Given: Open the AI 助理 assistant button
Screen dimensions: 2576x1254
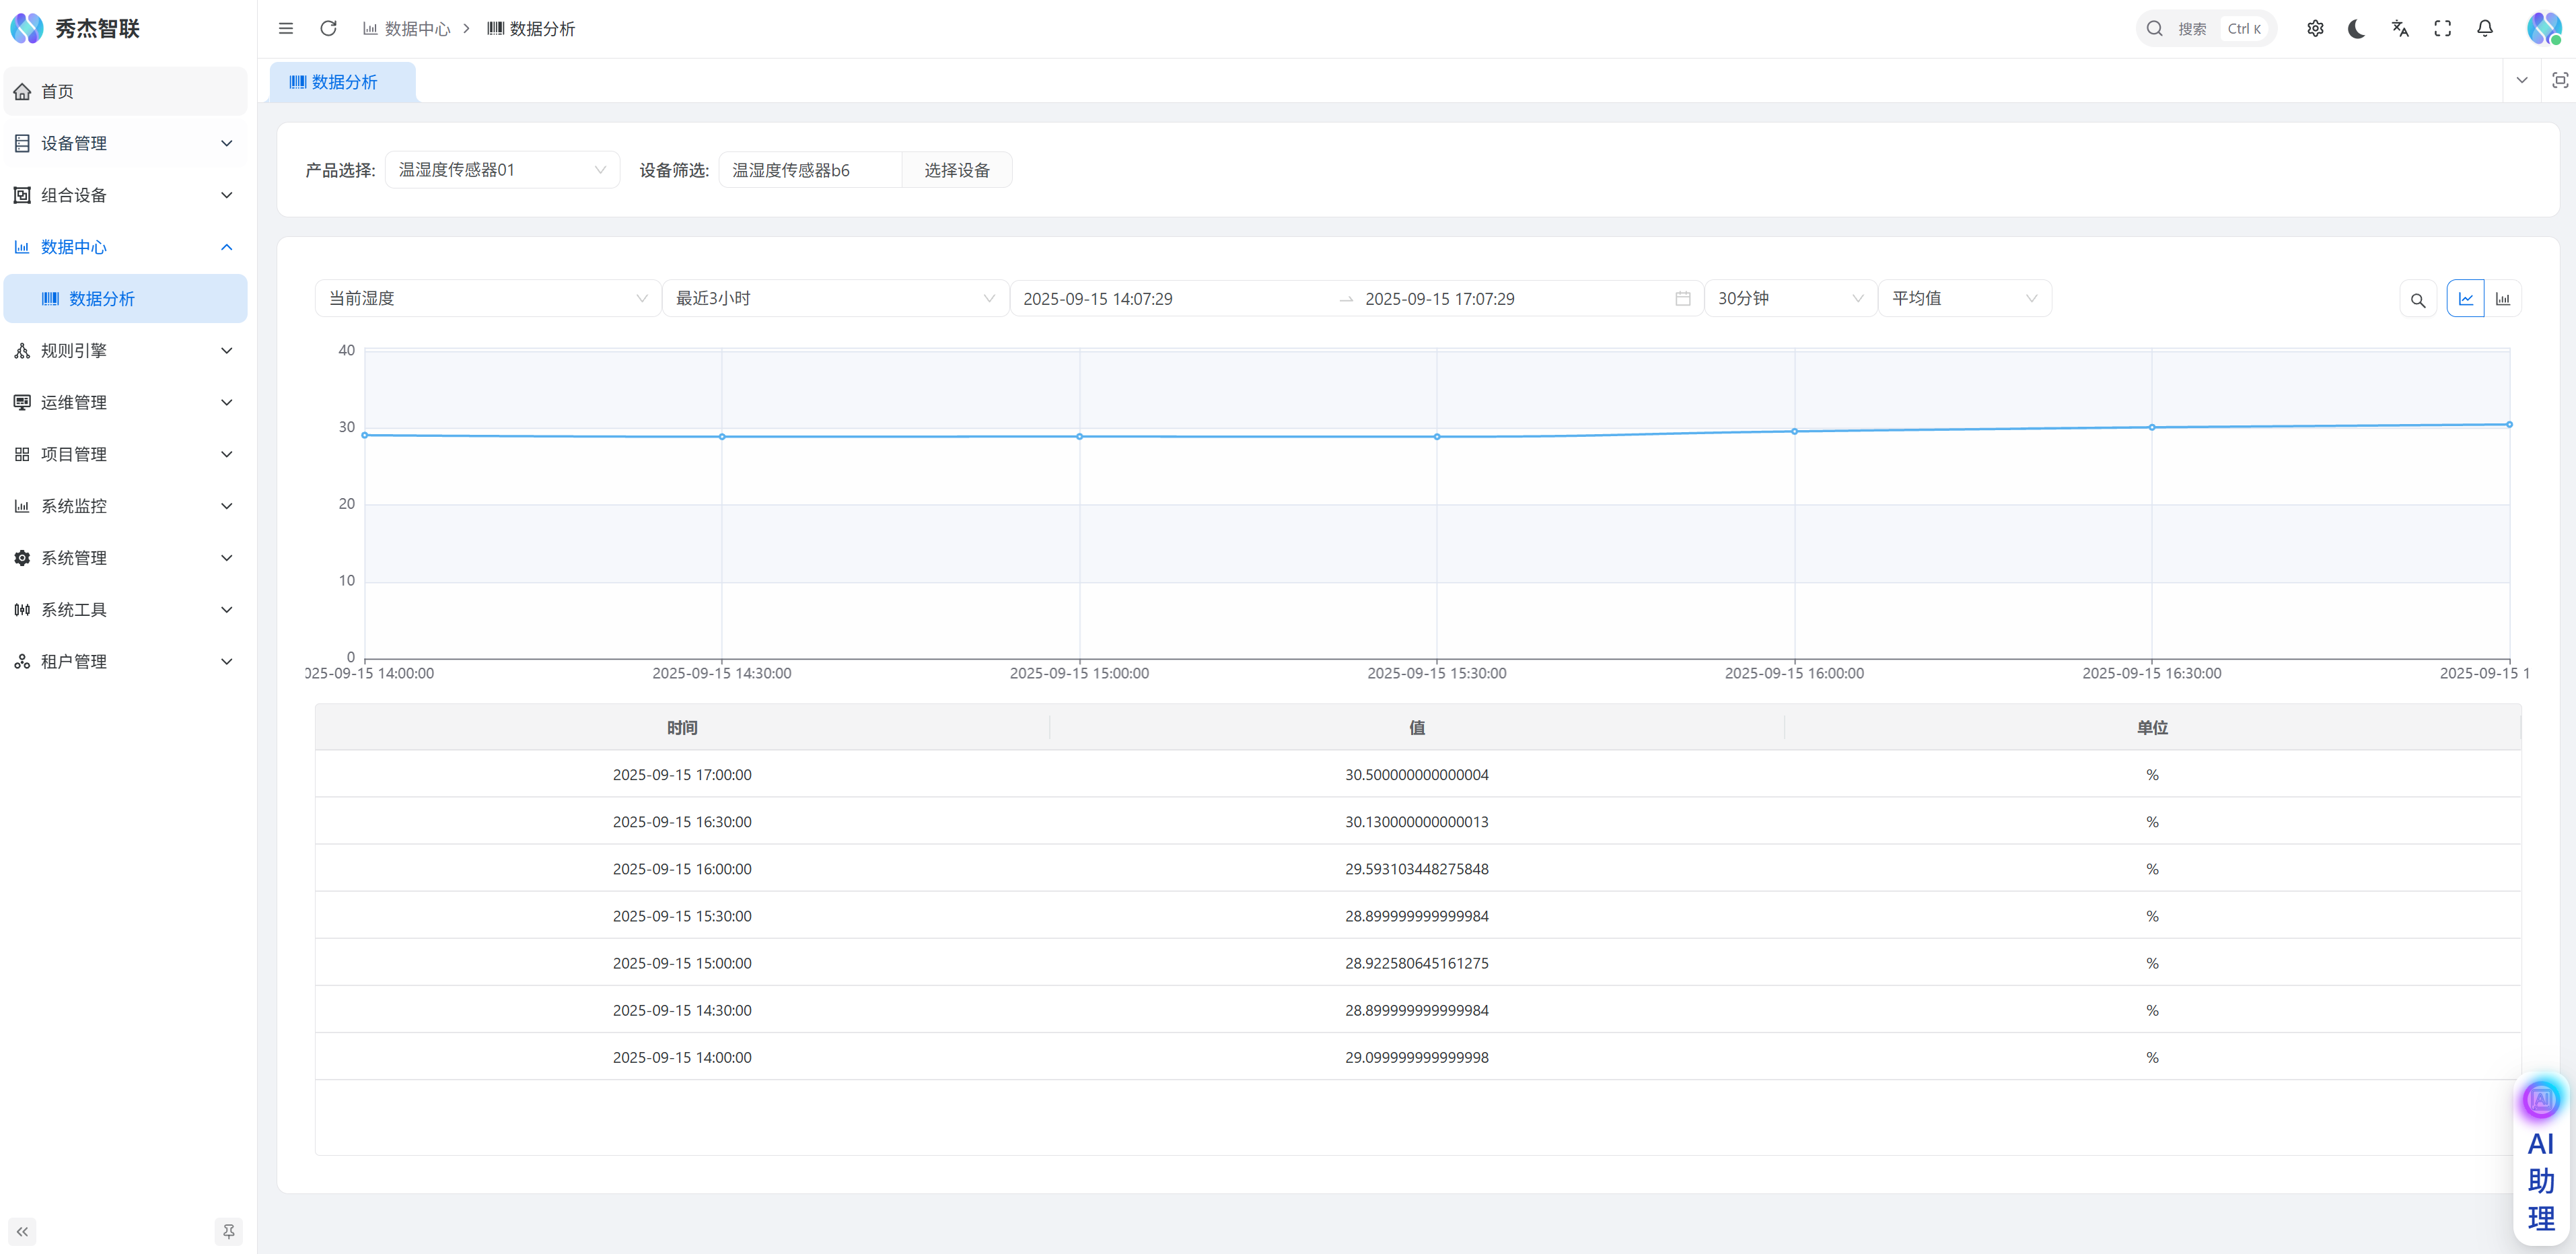Looking at the screenshot, I should (2540, 1160).
